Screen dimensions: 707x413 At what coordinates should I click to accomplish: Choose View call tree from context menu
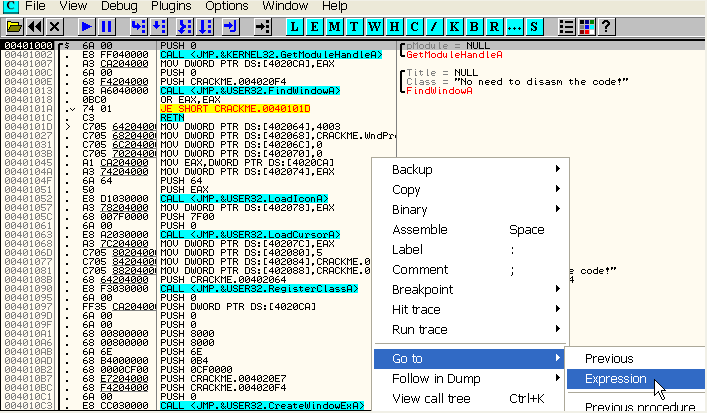[x=470, y=399]
